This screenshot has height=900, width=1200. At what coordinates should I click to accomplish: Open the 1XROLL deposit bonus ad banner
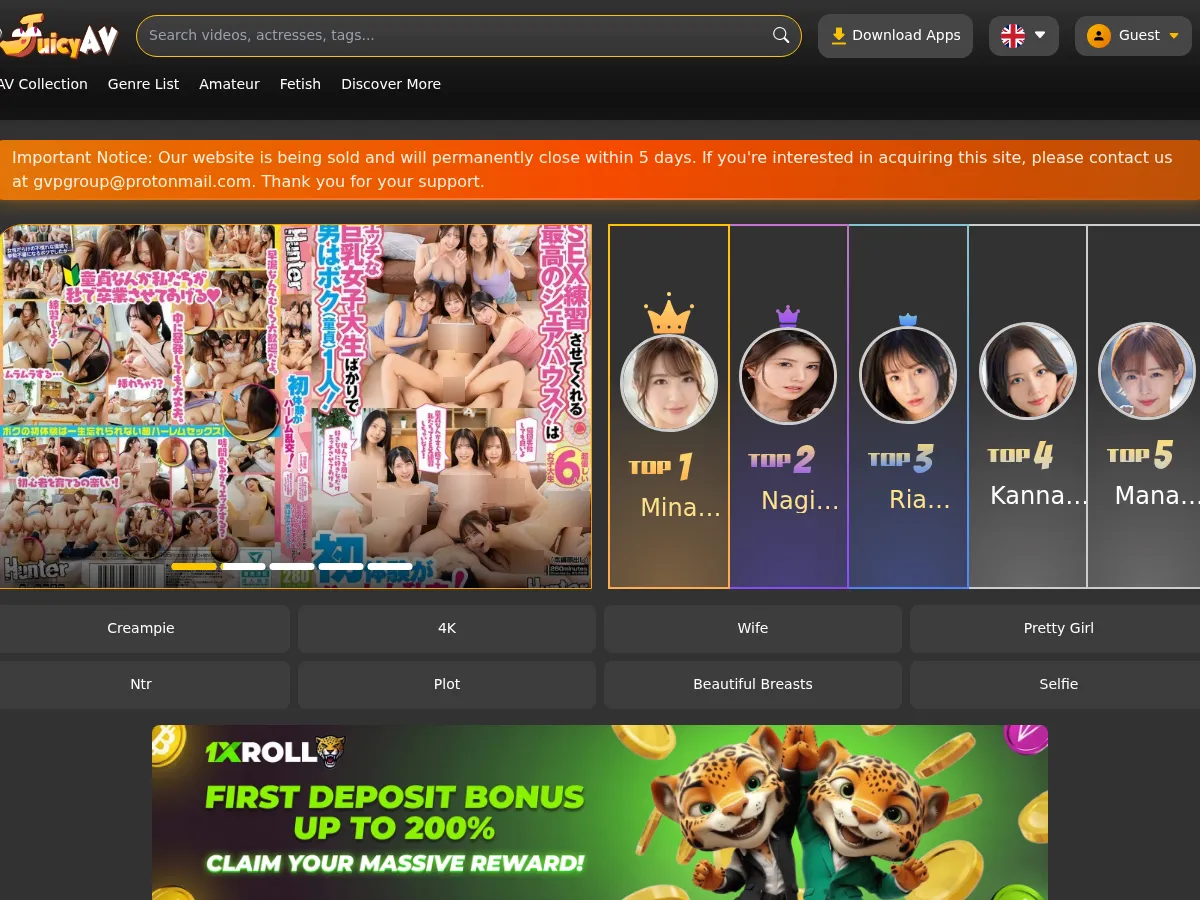(x=600, y=812)
